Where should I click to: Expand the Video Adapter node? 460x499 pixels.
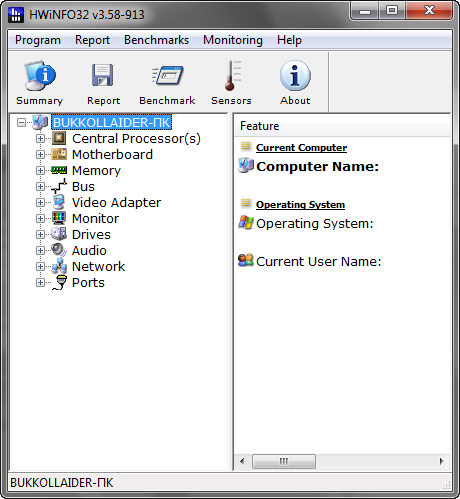[40, 202]
